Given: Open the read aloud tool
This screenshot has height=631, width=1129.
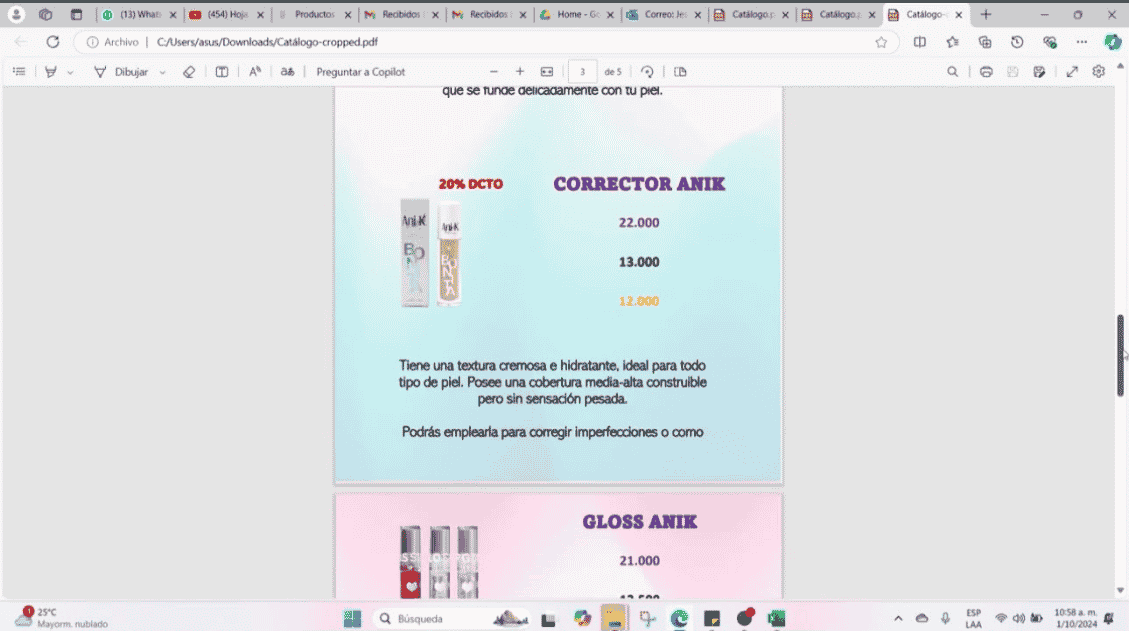Looking at the screenshot, I should (255, 72).
